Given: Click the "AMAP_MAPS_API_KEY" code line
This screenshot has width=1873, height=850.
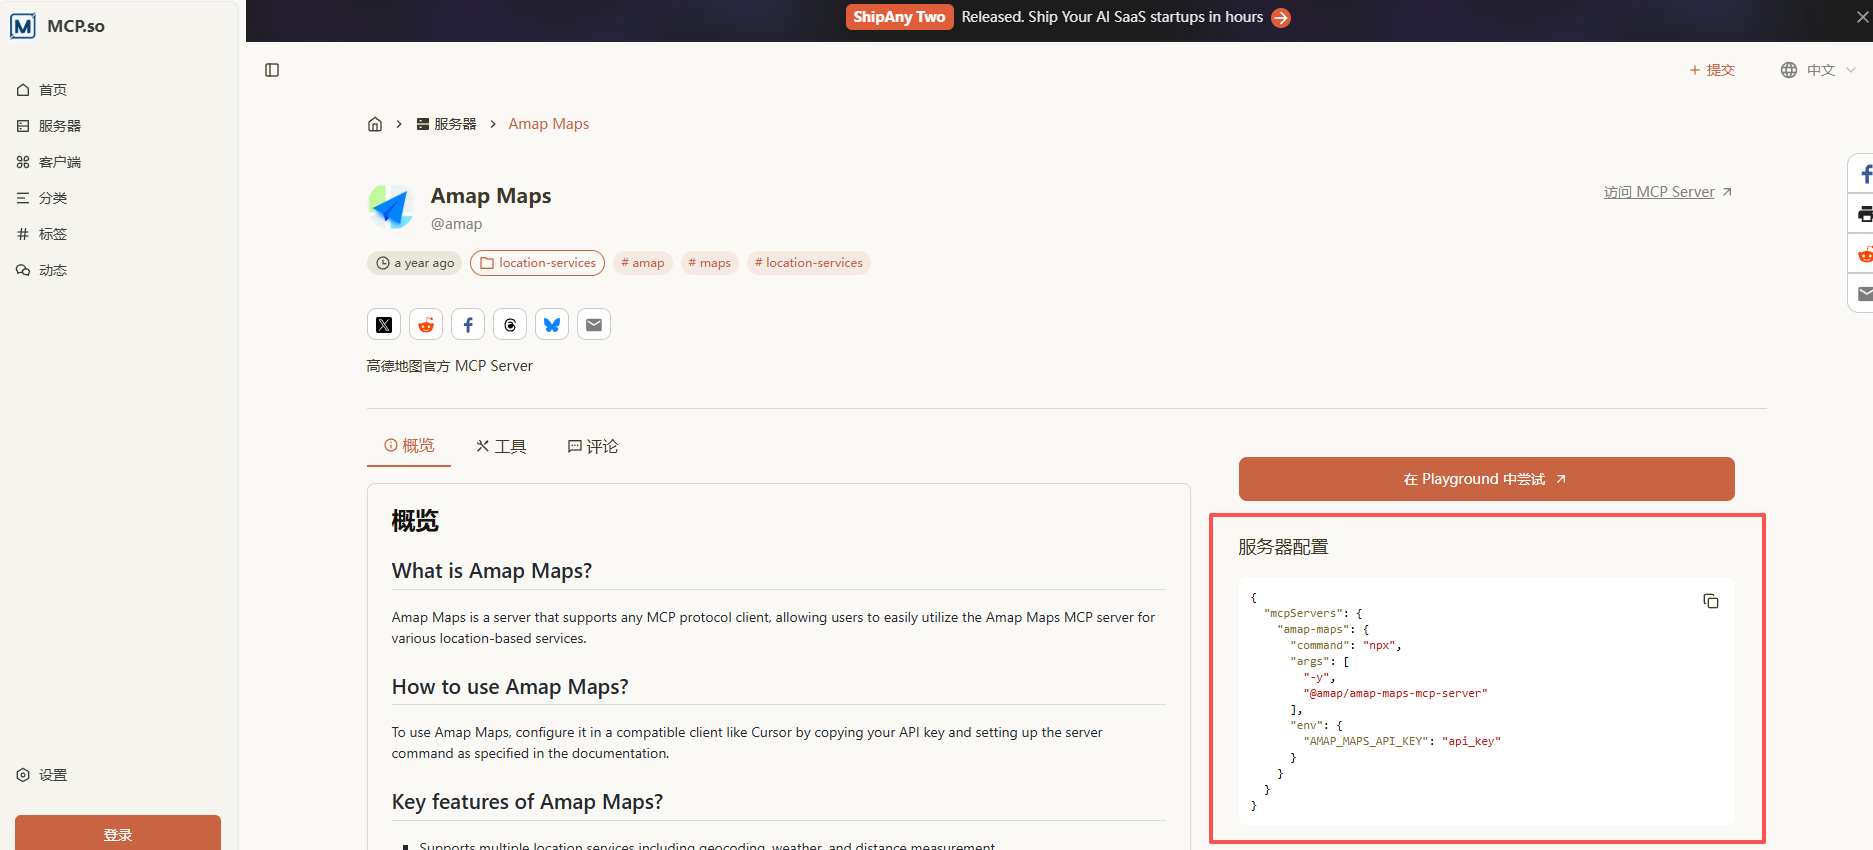Looking at the screenshot, I should coord(1402,741).
